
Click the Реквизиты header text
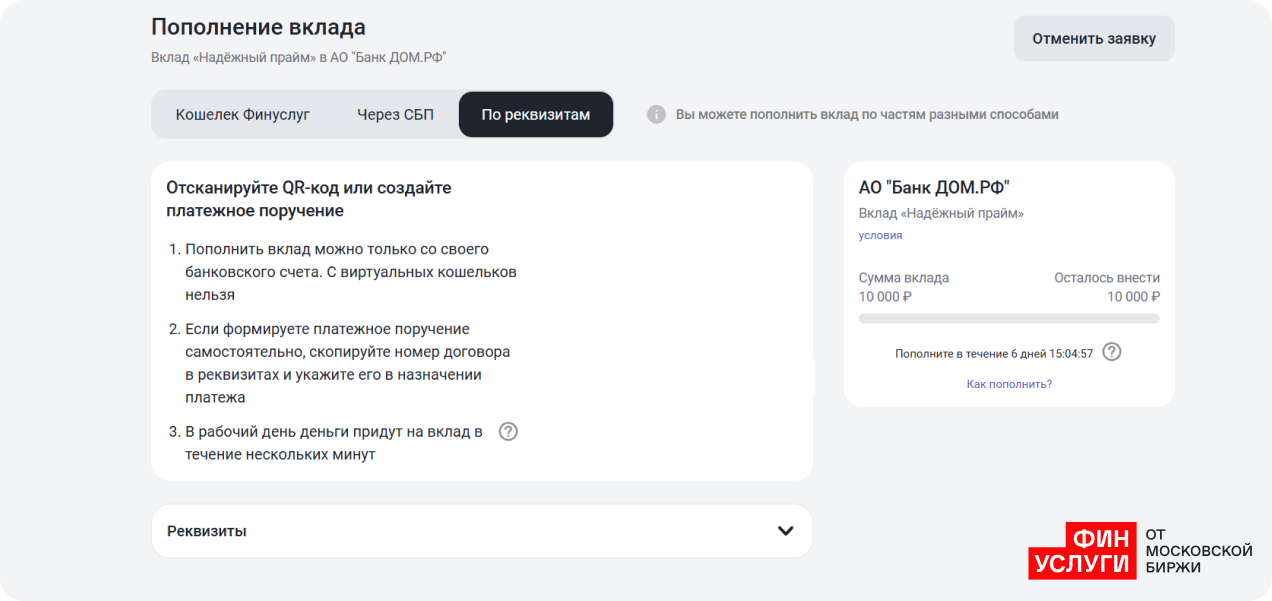[207, 531]
